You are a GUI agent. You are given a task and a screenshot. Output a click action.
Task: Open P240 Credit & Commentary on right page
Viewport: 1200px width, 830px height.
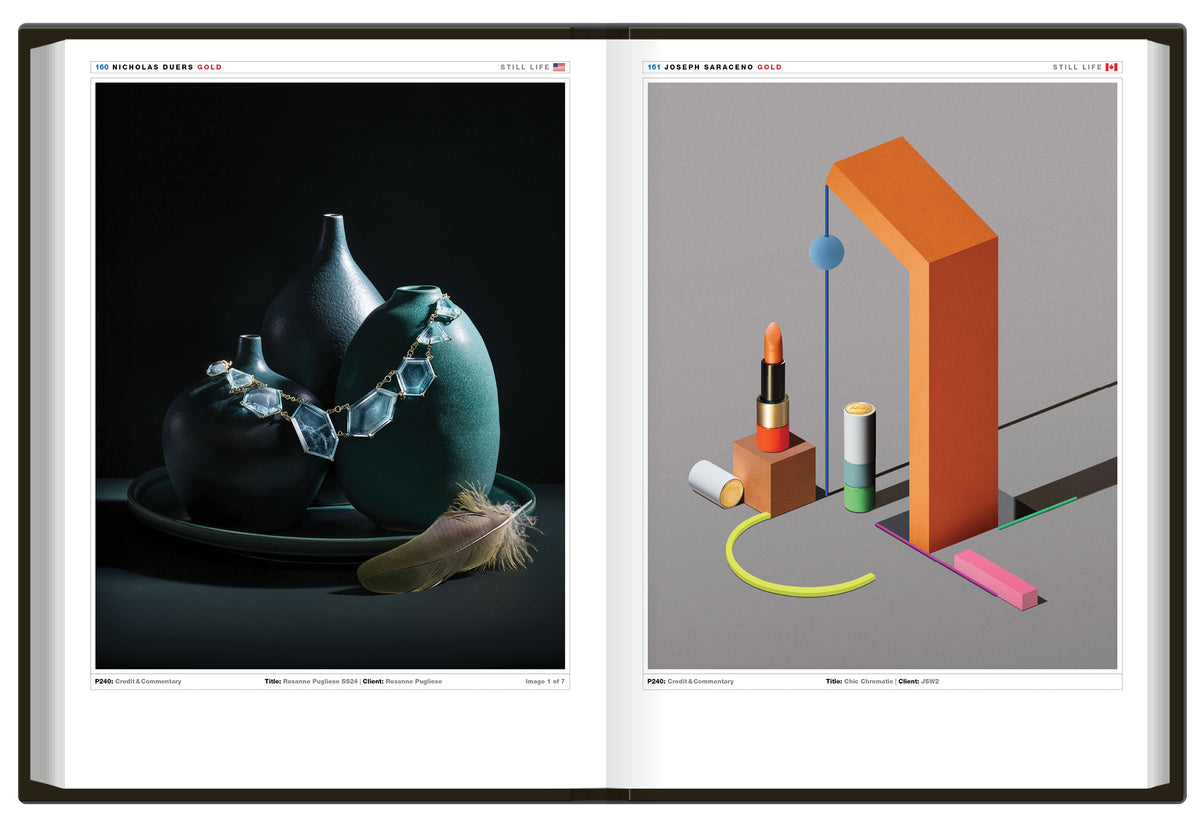(691, 681)
